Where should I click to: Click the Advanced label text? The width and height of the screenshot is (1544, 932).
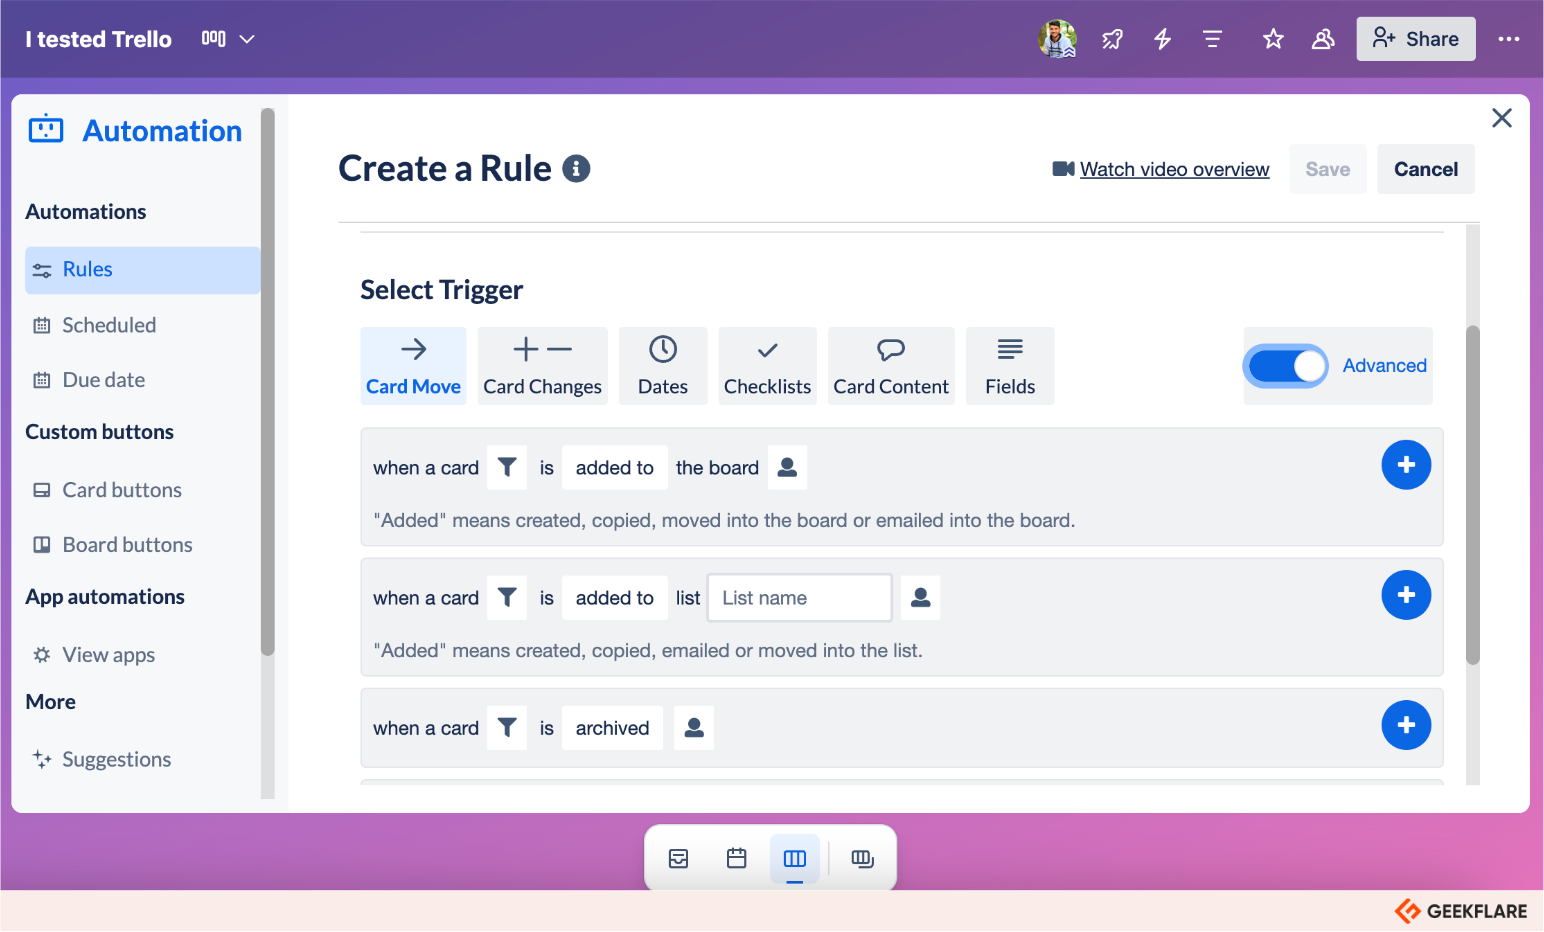(1384, 366)
